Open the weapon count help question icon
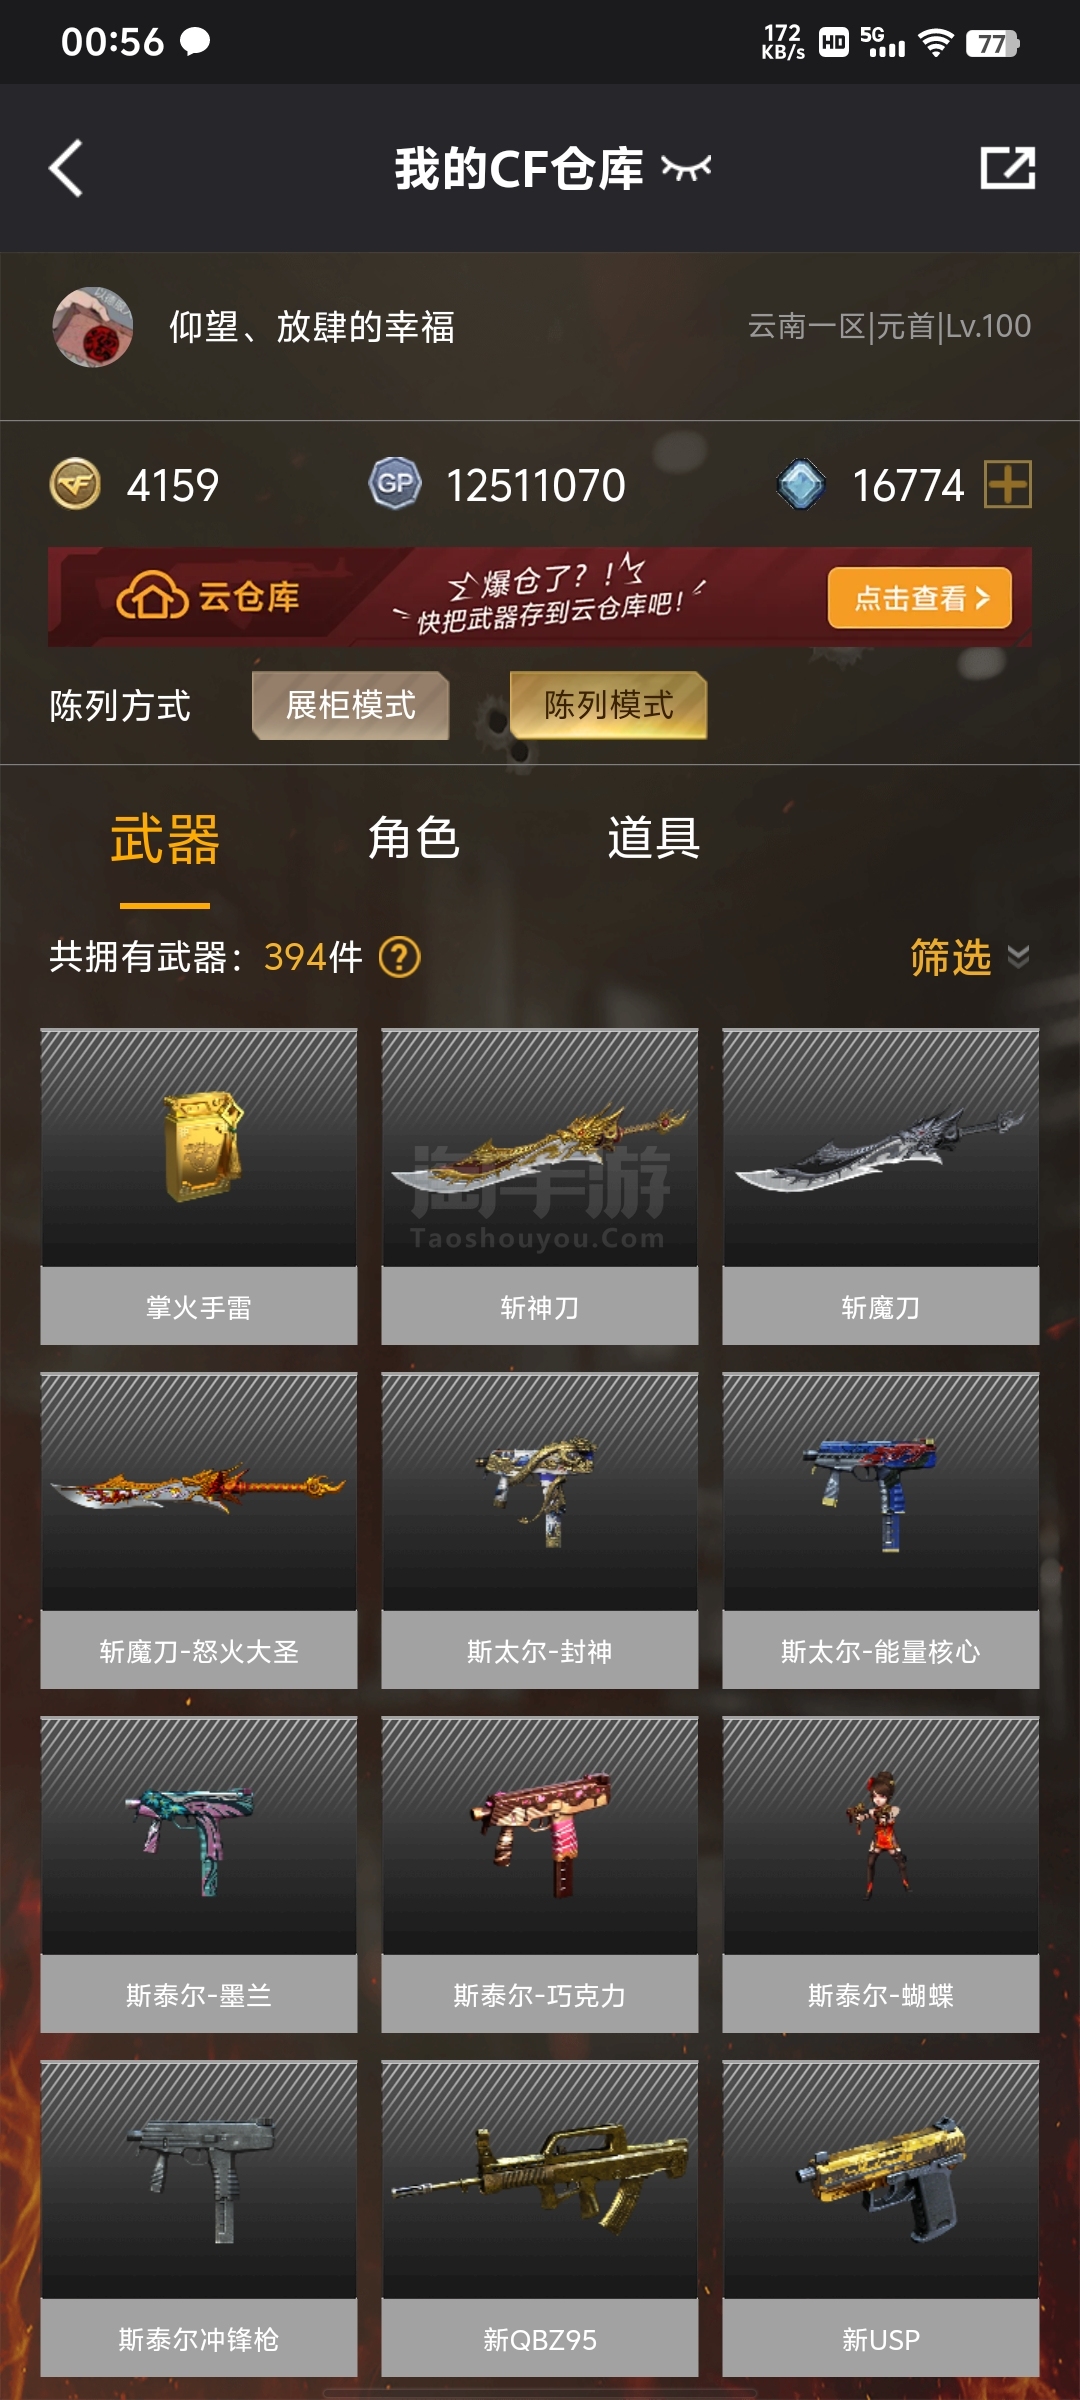1080x2400 pixels. point(400,957)
